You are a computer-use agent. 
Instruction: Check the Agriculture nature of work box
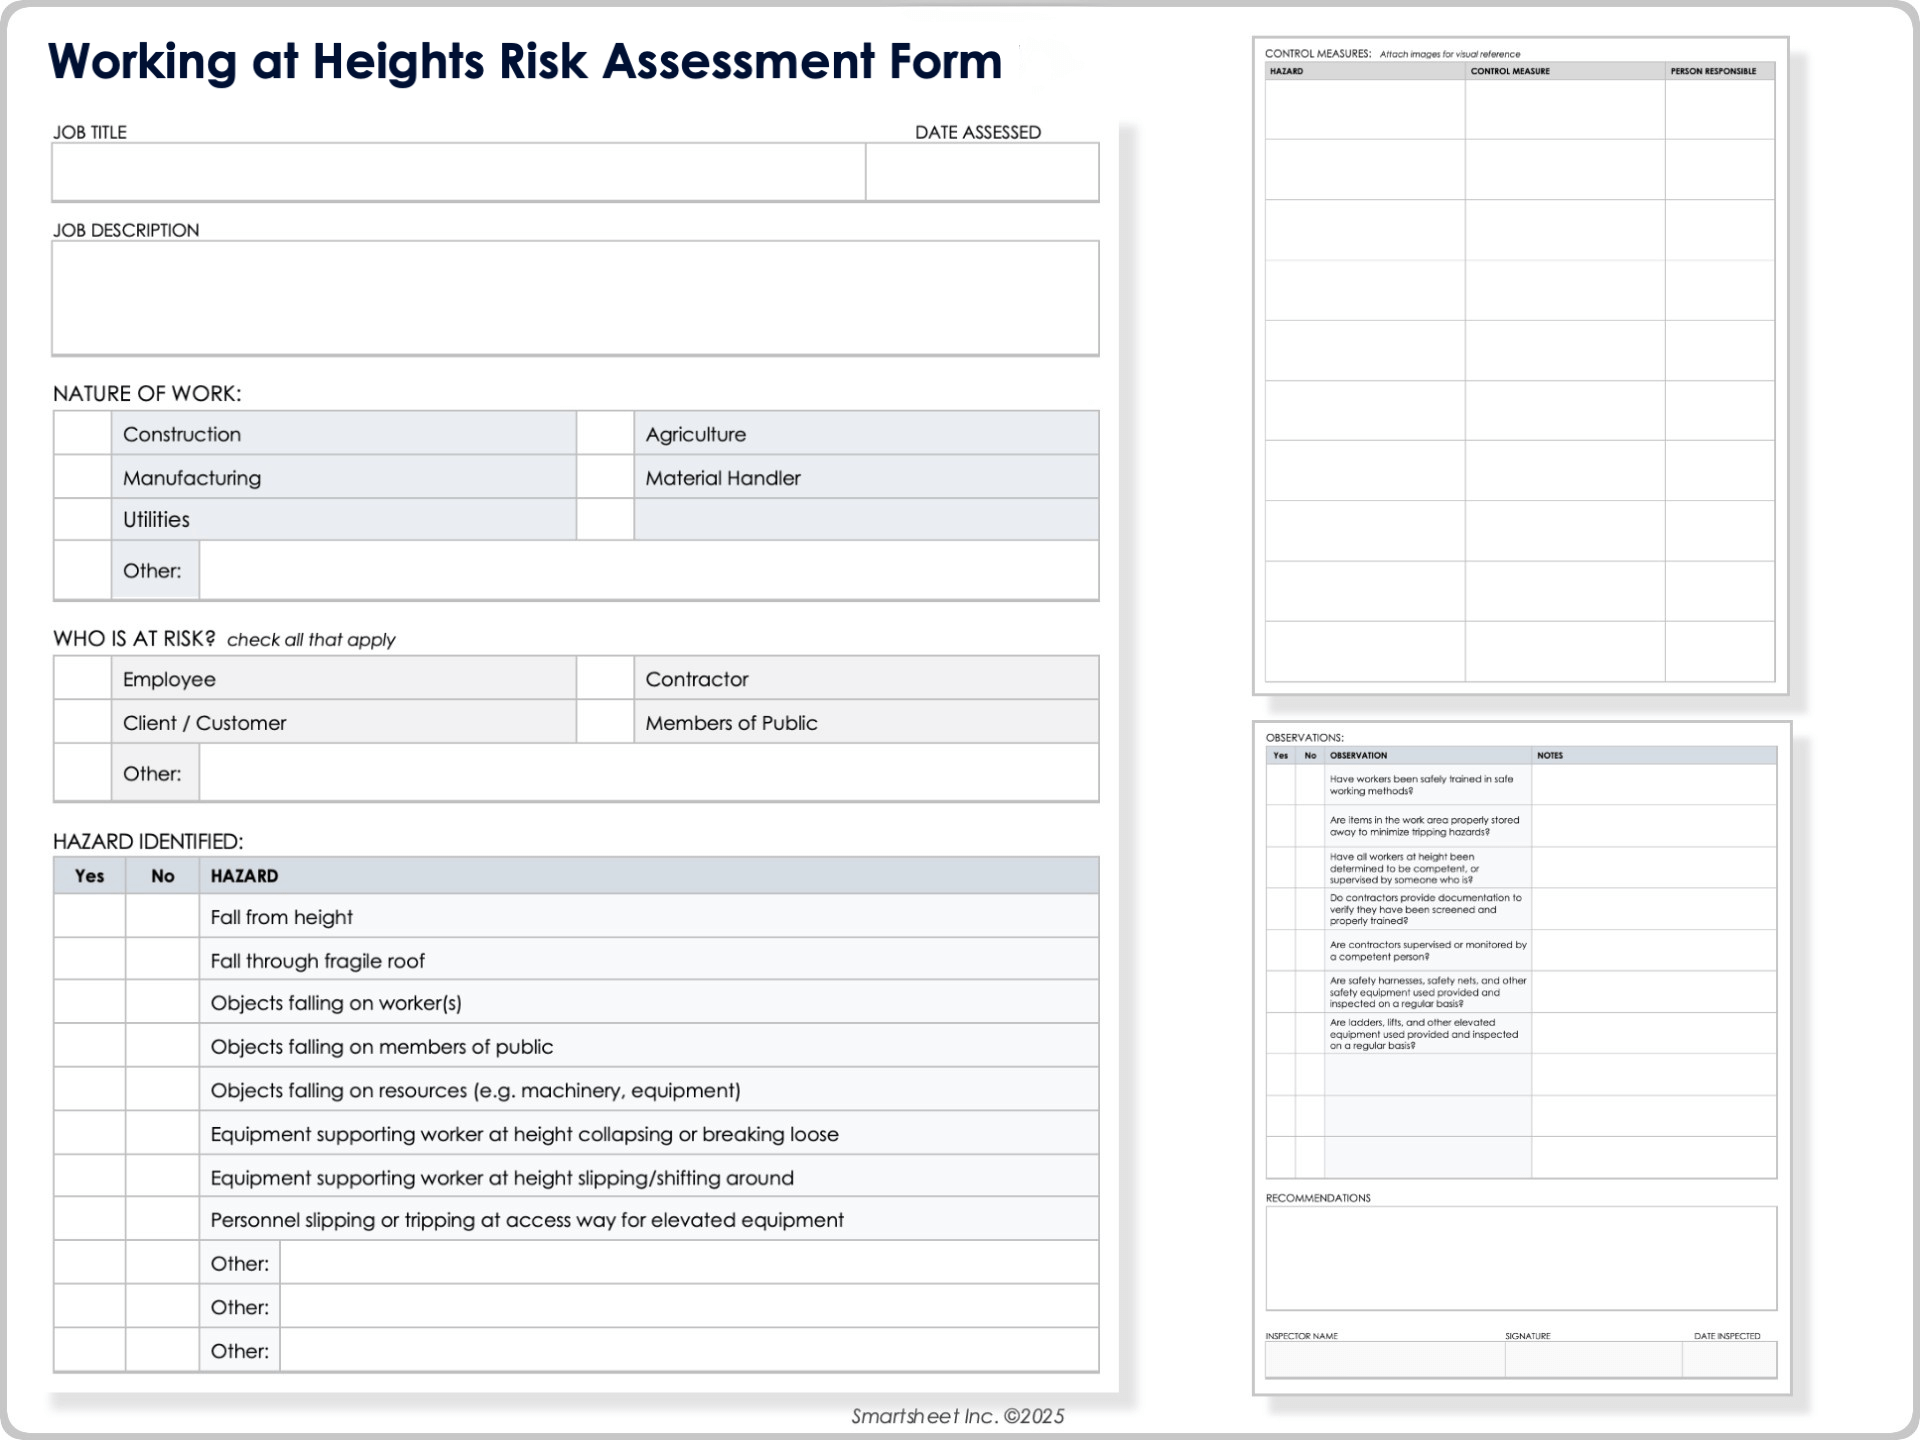605,433
